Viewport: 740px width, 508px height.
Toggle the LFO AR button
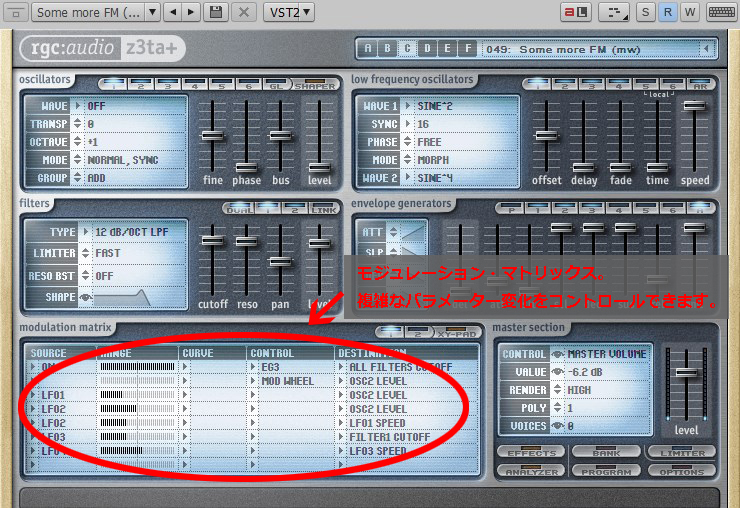[700, 85]
